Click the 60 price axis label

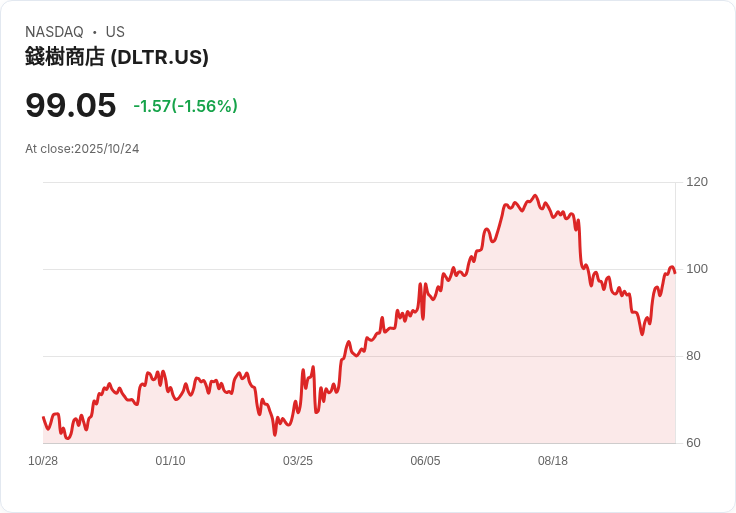[693, 443]
